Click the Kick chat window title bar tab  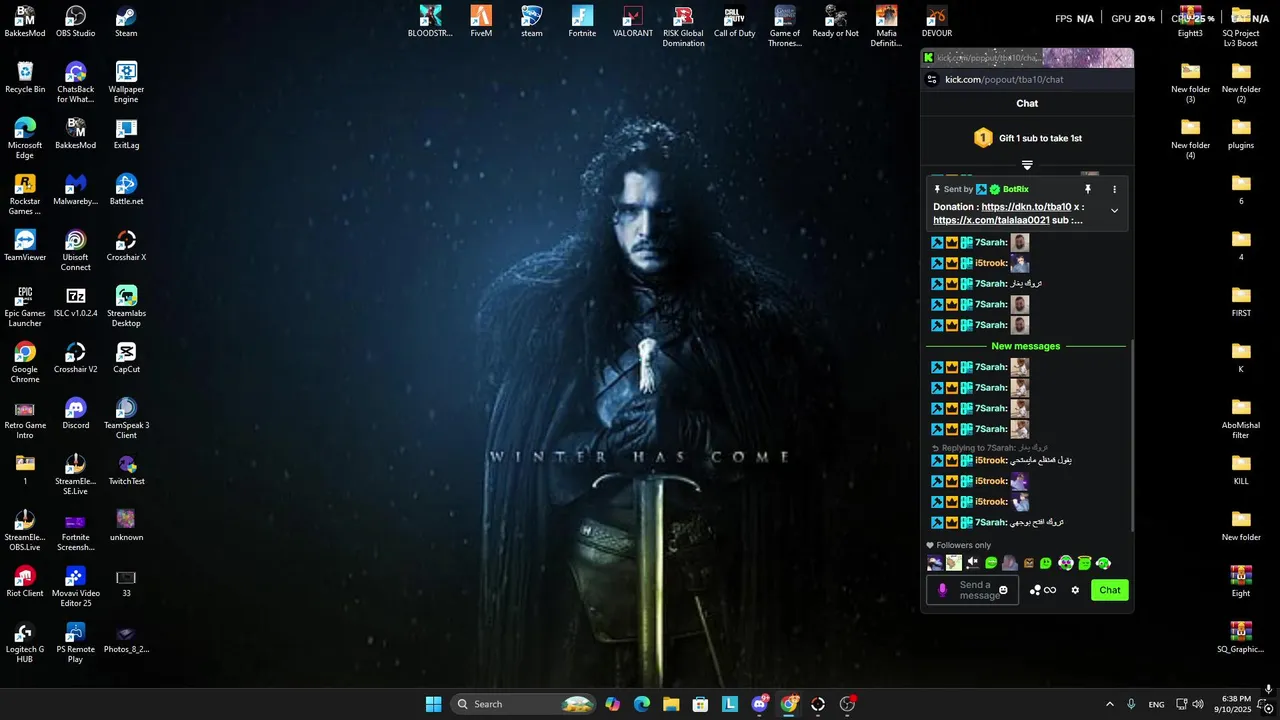pos(1027,58)
